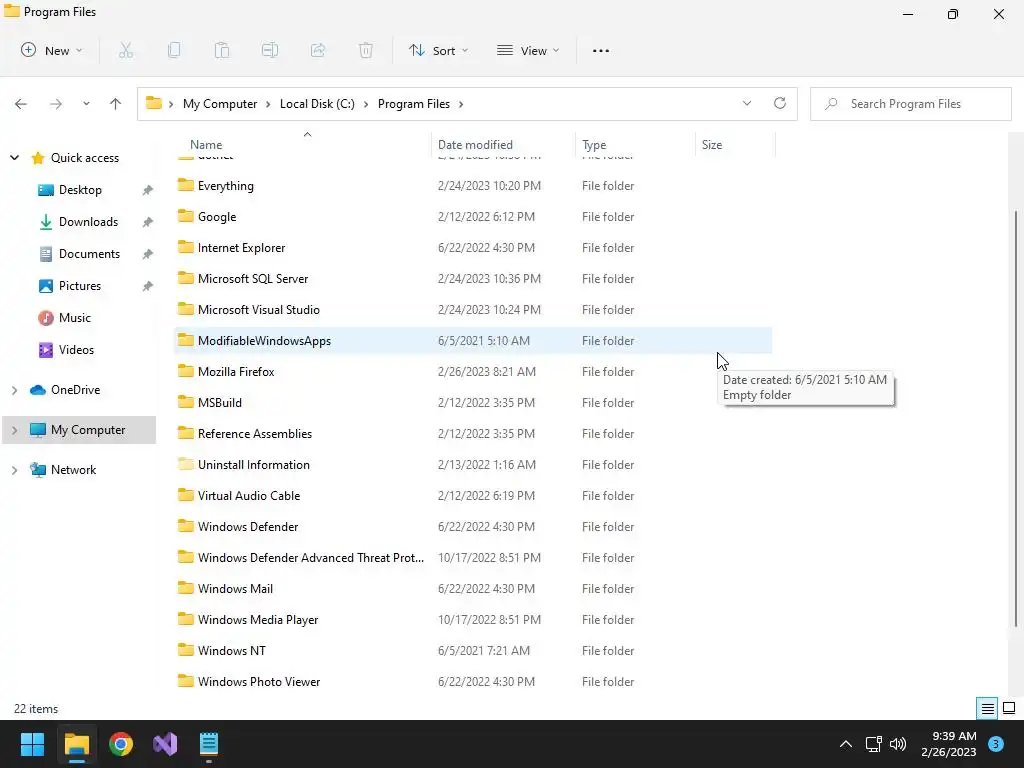The height and width of the screenshot is (768, 1024).
Task: Click Local Disk (C:) breadcrumb
Action: click(x=317, y=104)
